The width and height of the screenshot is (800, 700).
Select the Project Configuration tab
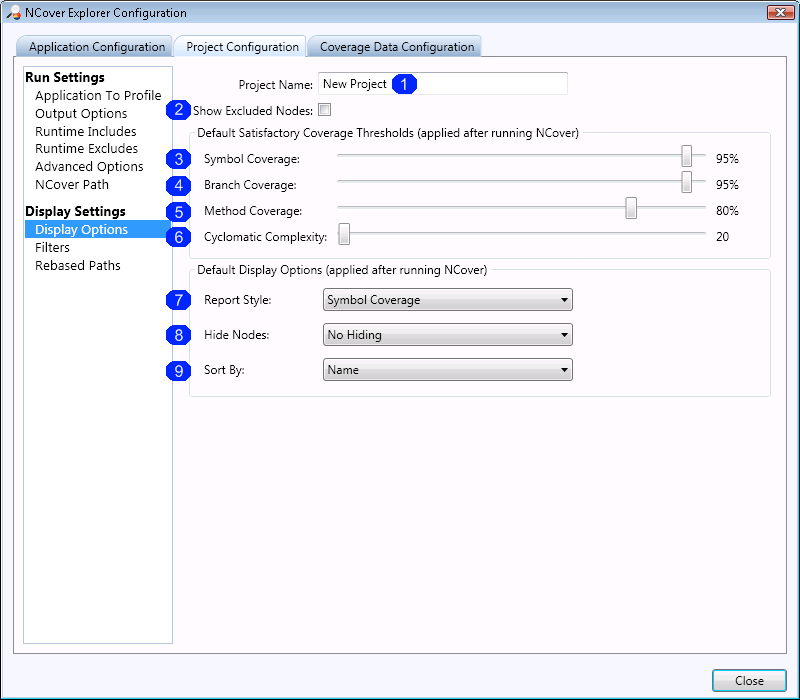click(x=240, y=46)
